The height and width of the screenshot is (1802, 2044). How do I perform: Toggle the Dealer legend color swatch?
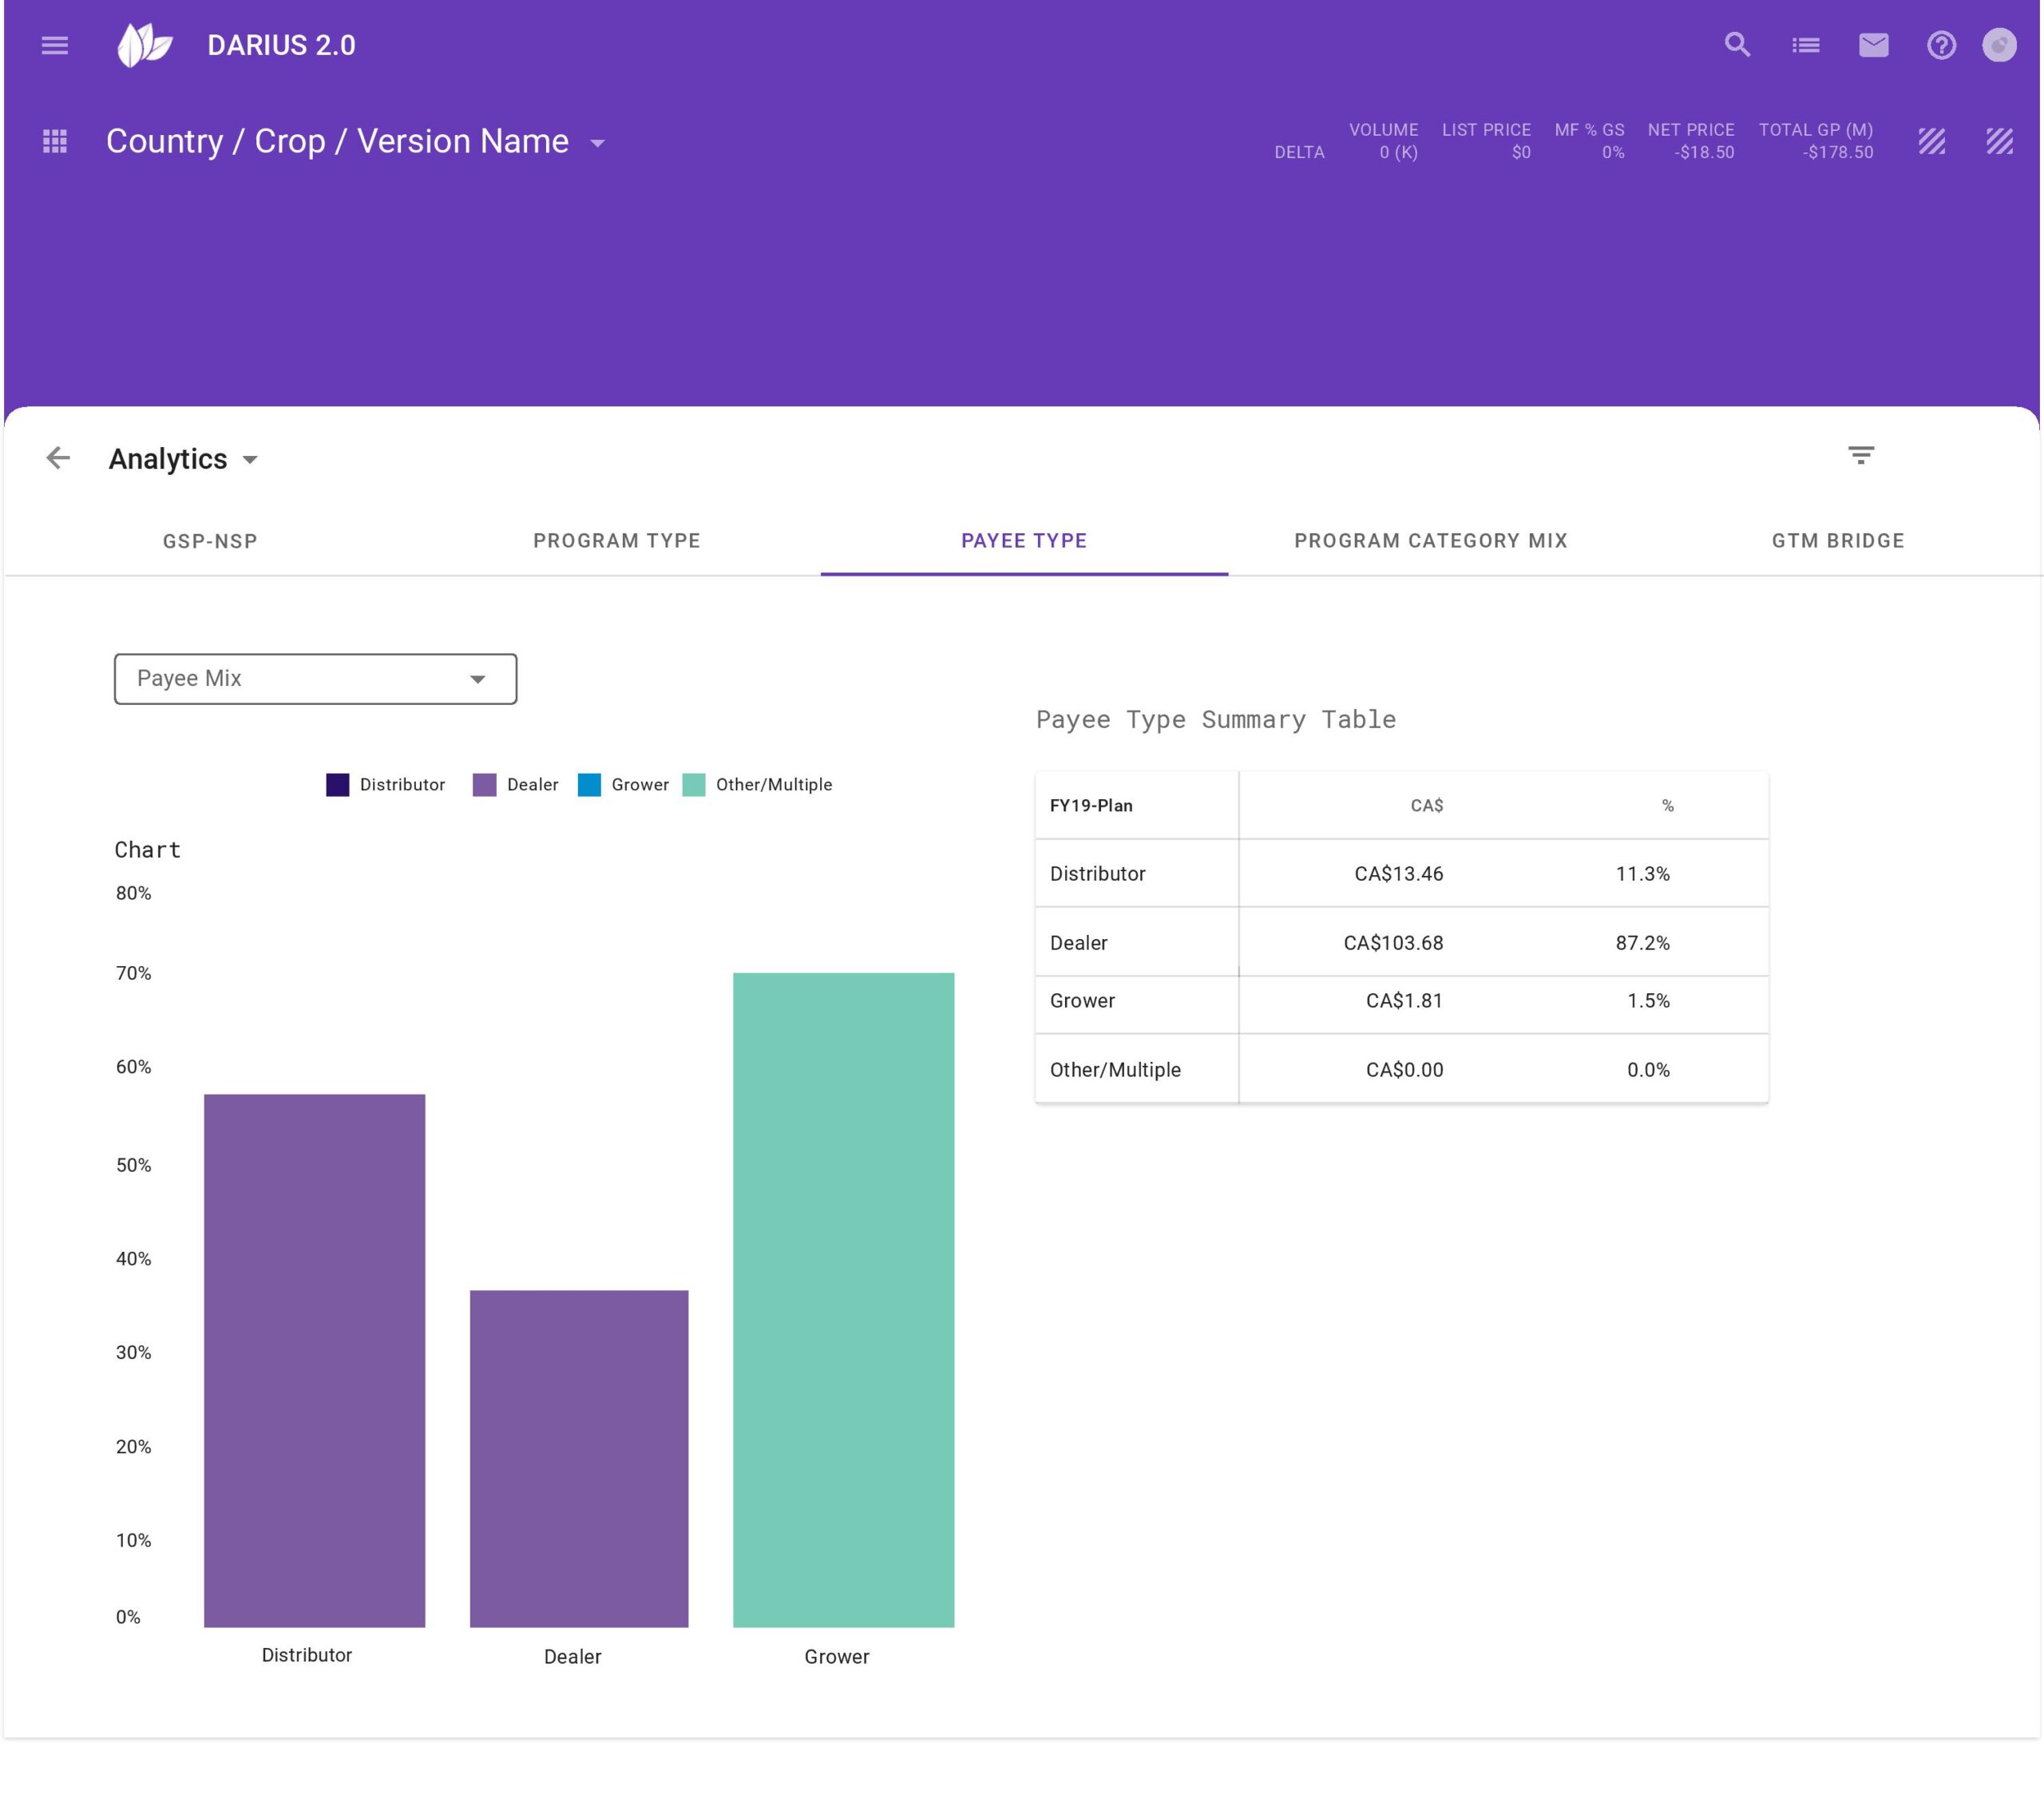tap(484, 785)
